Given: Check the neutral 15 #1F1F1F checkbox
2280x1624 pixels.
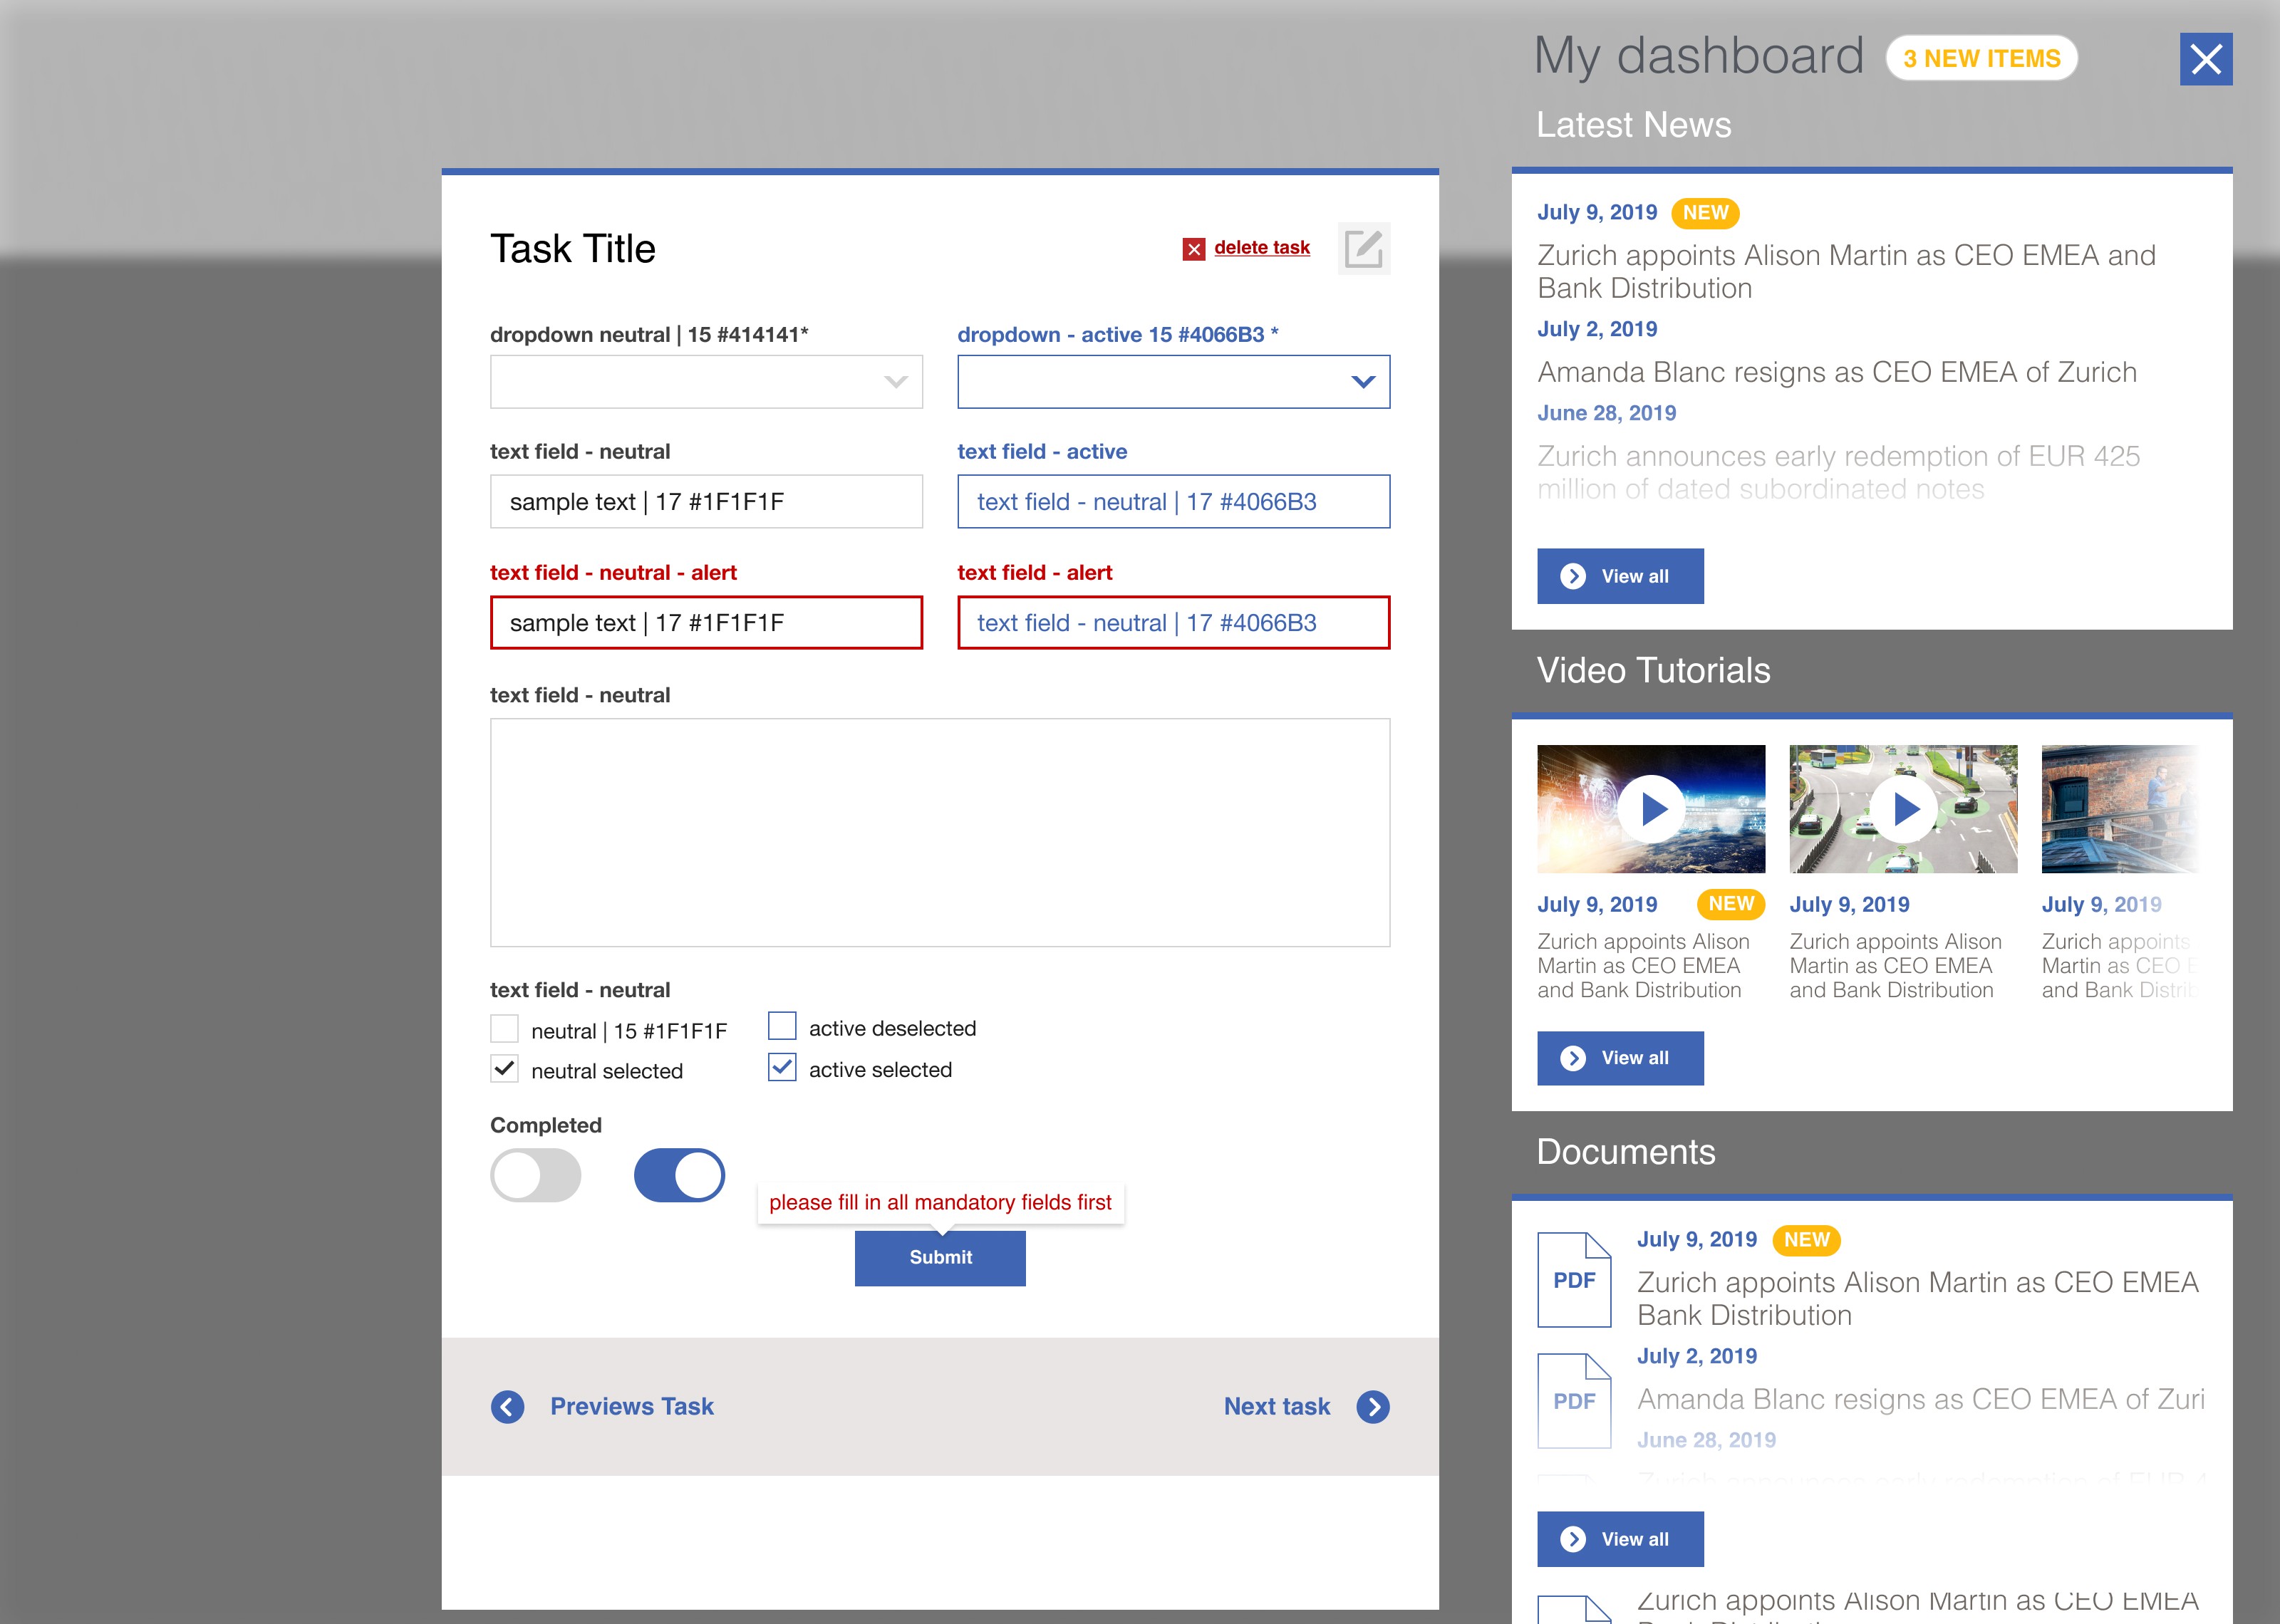Looking at the screenshot, I should pos(505,1029).
